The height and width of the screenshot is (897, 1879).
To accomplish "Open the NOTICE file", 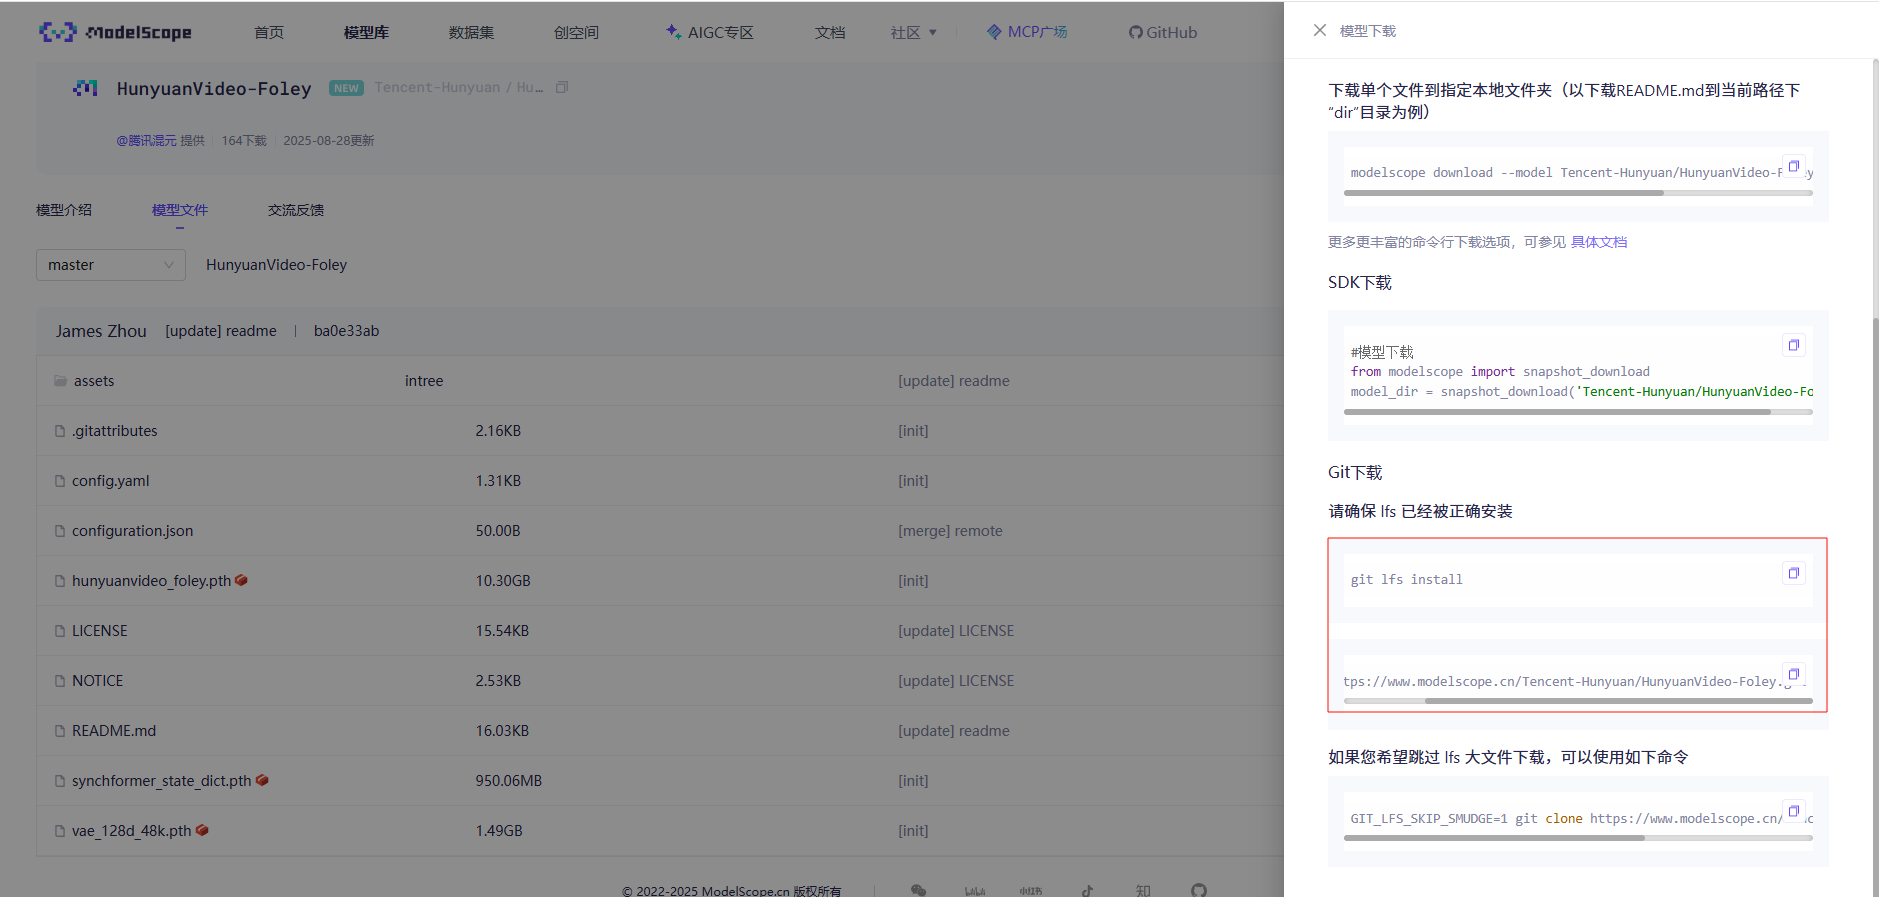I will (x=98, y=681).
